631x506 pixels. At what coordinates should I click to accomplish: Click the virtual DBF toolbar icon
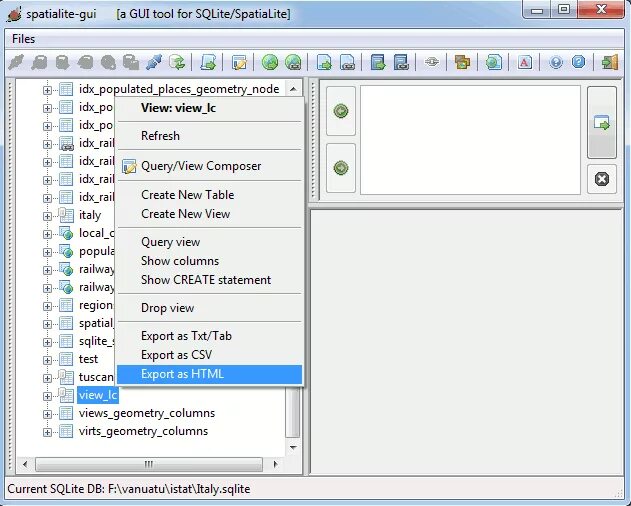[401, 62]
